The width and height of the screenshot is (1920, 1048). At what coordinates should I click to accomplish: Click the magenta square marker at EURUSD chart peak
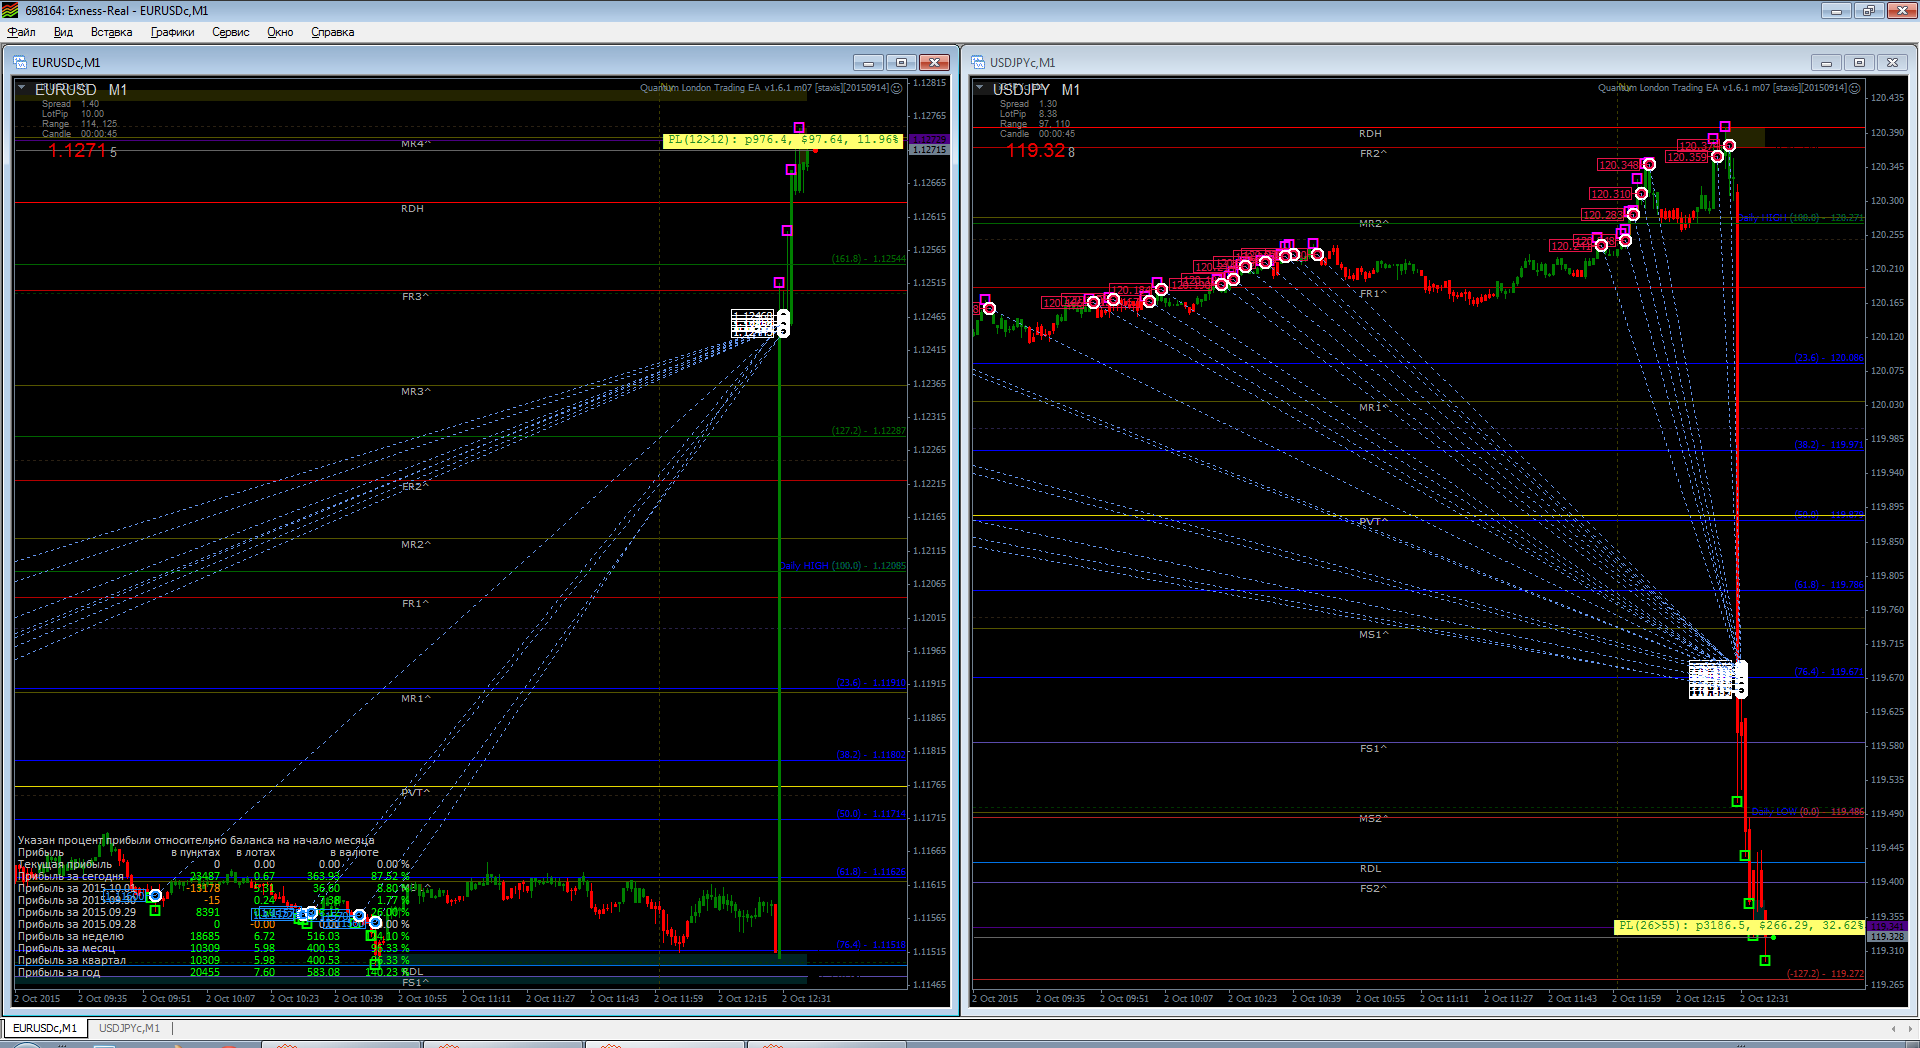(799, 127)
